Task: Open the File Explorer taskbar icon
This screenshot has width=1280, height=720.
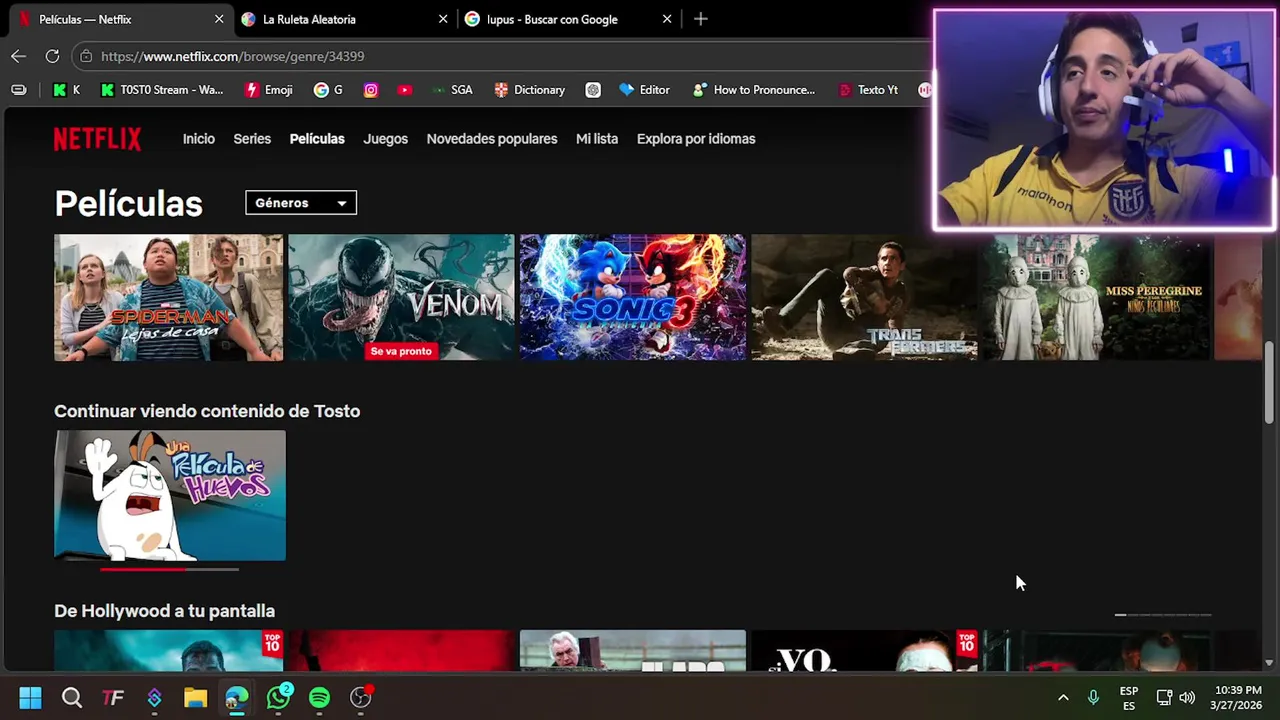Action: click(x=195, y=697)
